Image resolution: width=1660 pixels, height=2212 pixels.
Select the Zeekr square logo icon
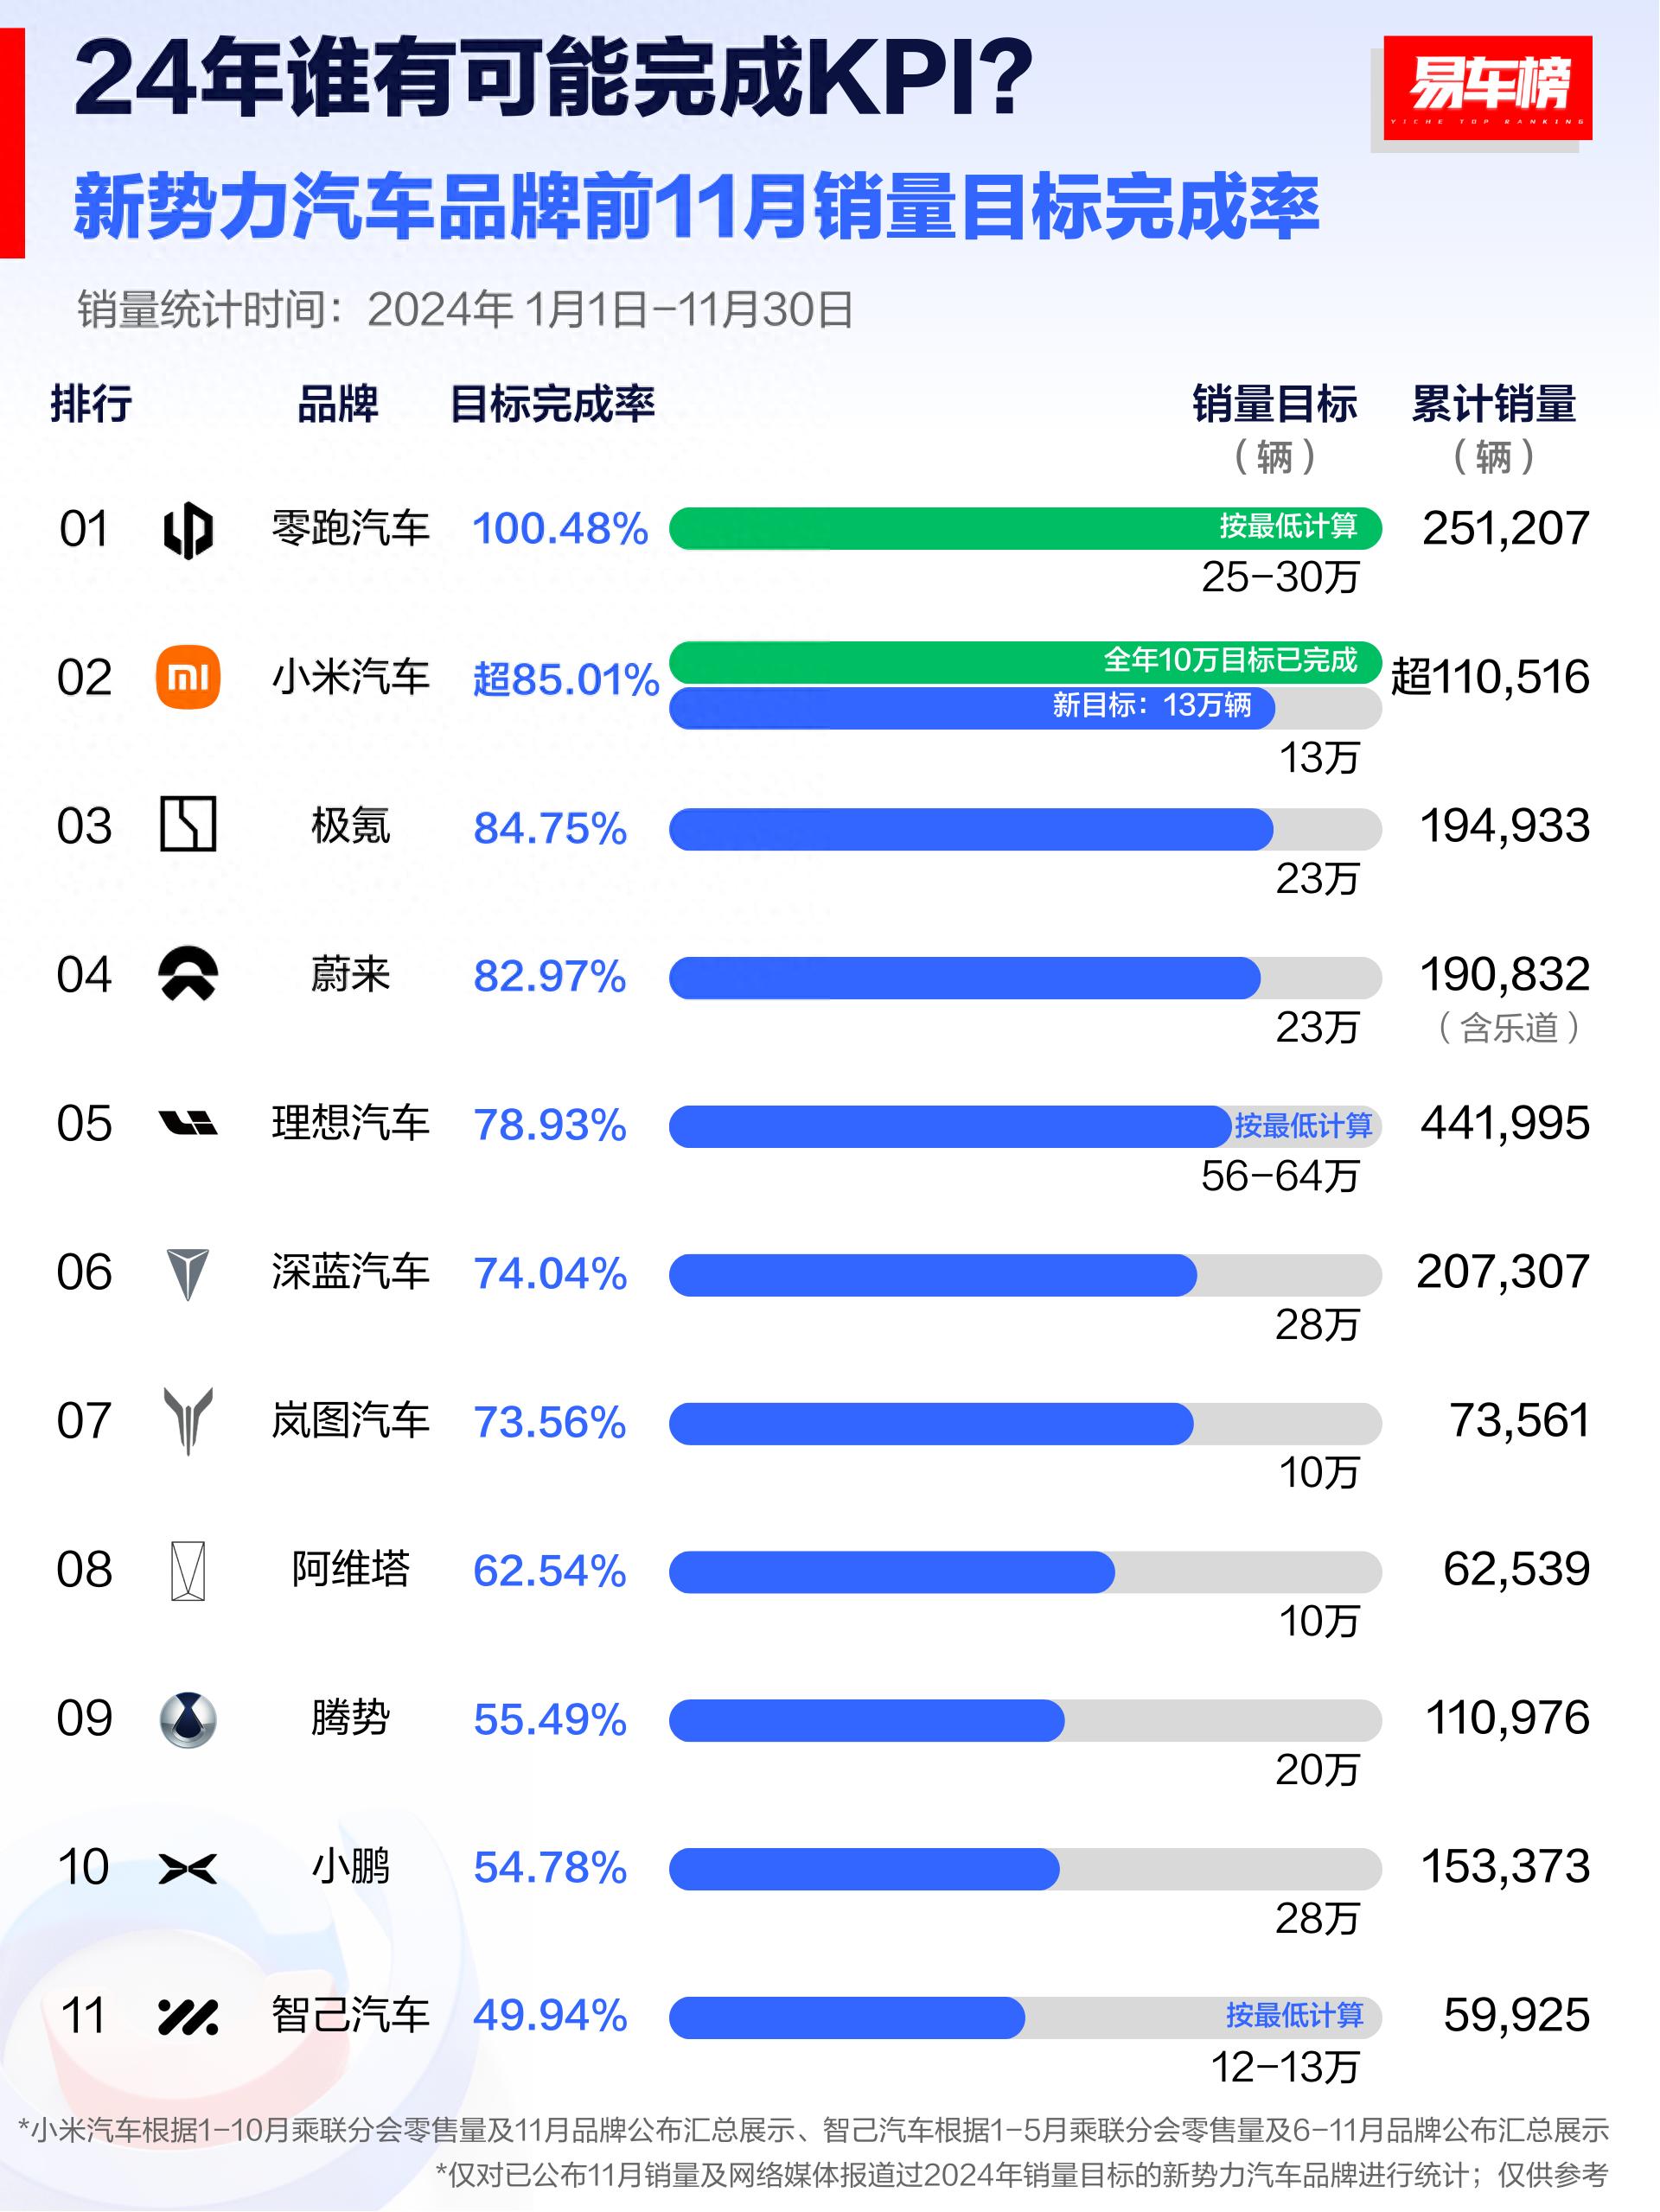(x=188, y=825)
